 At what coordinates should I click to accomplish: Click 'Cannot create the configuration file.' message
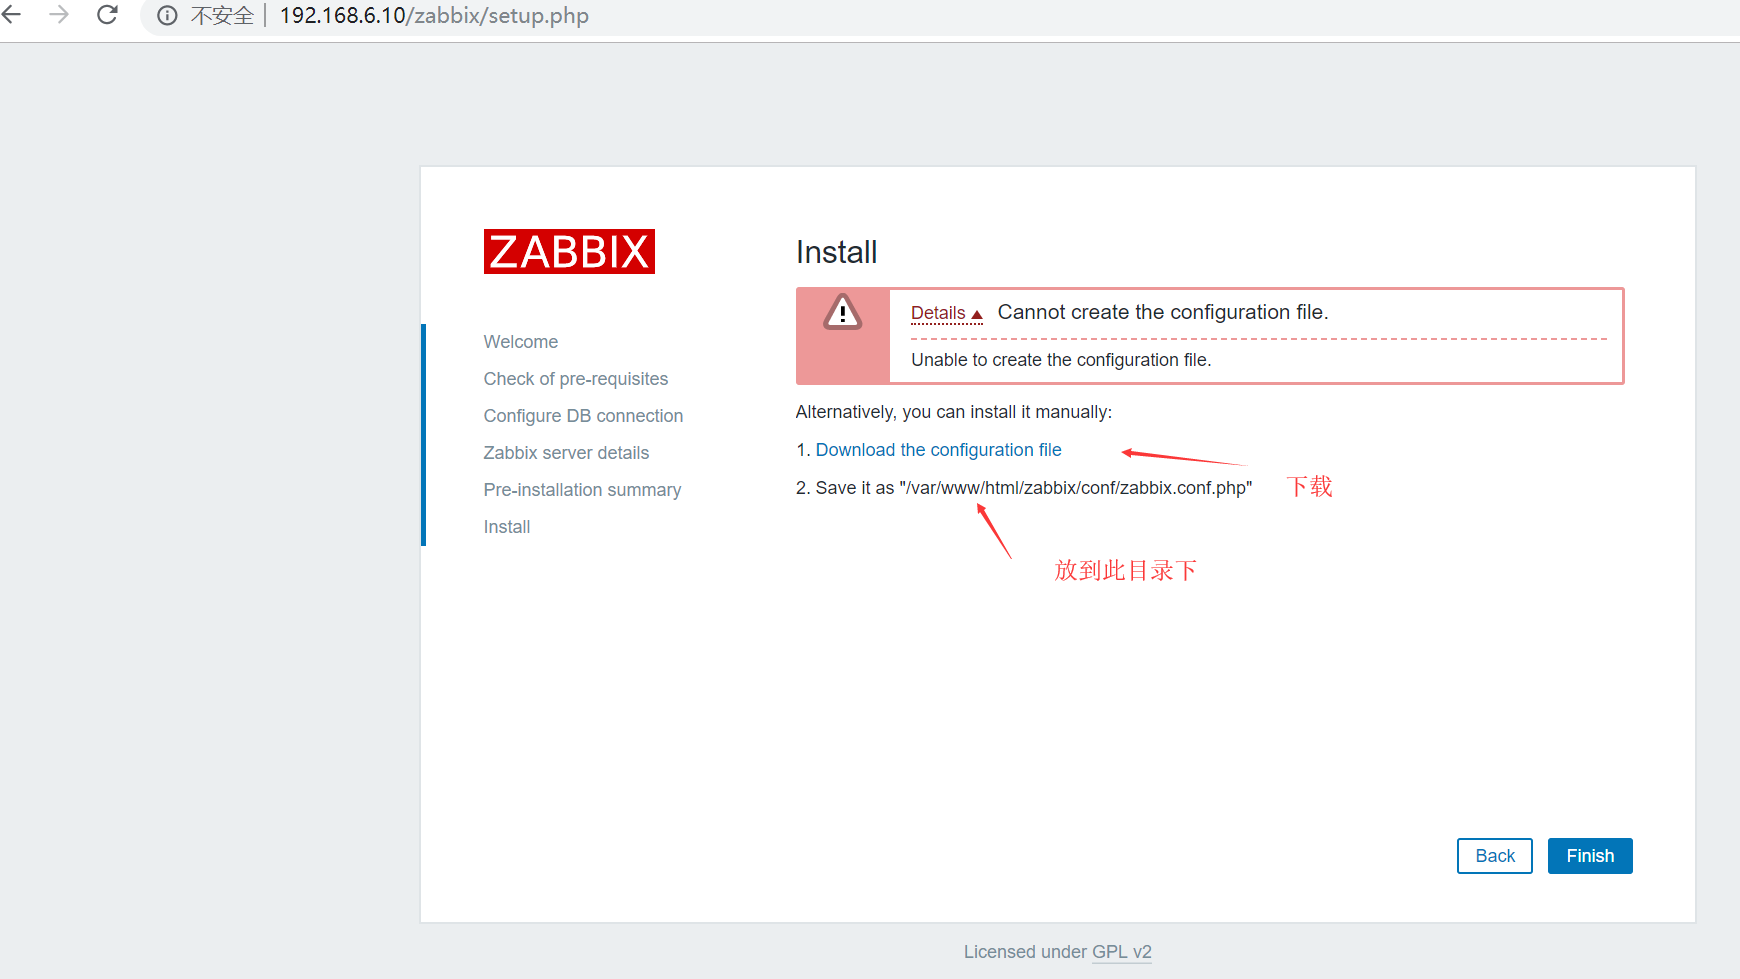1163,312
